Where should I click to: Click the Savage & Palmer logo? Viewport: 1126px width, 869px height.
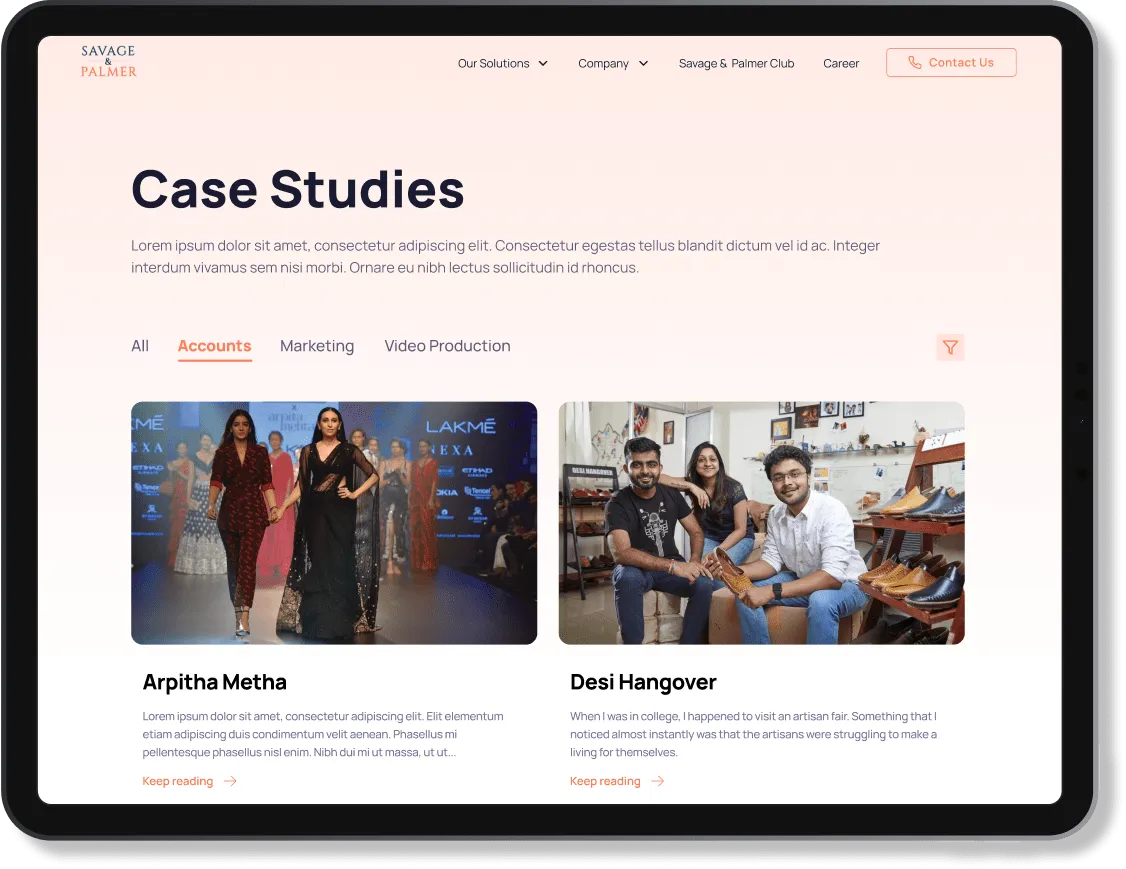pos(108,60)
